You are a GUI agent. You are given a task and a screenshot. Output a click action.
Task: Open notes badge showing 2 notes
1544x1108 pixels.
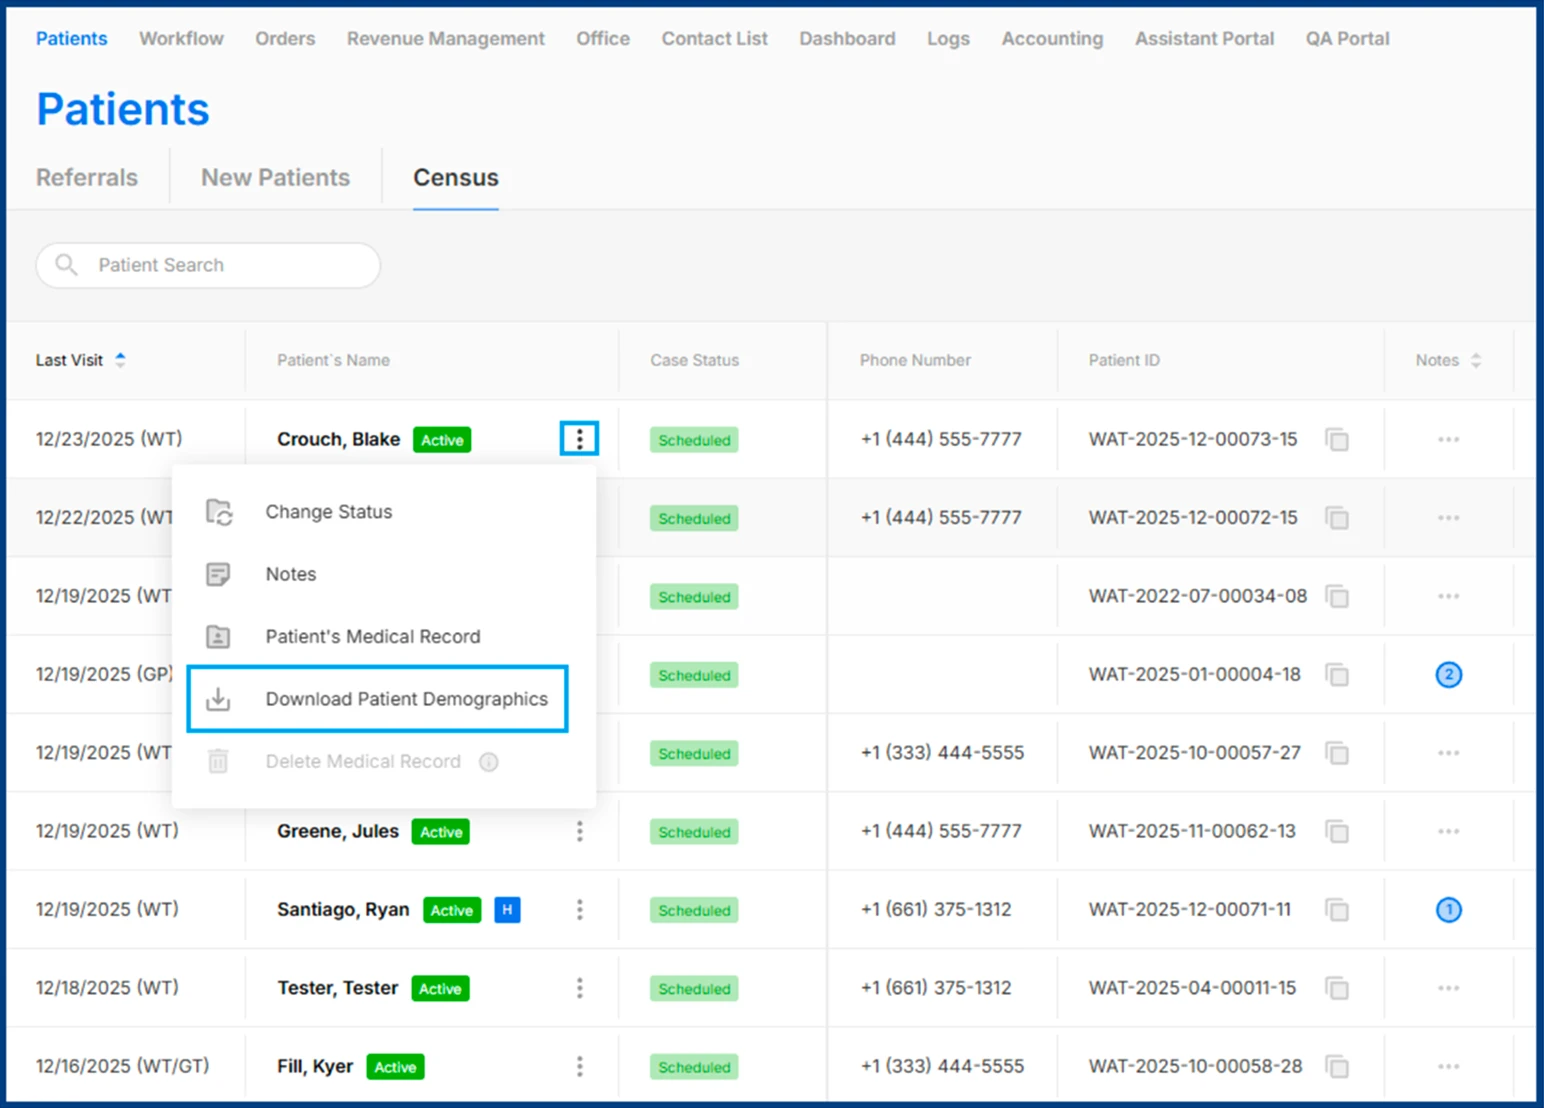click(1448, 675)
